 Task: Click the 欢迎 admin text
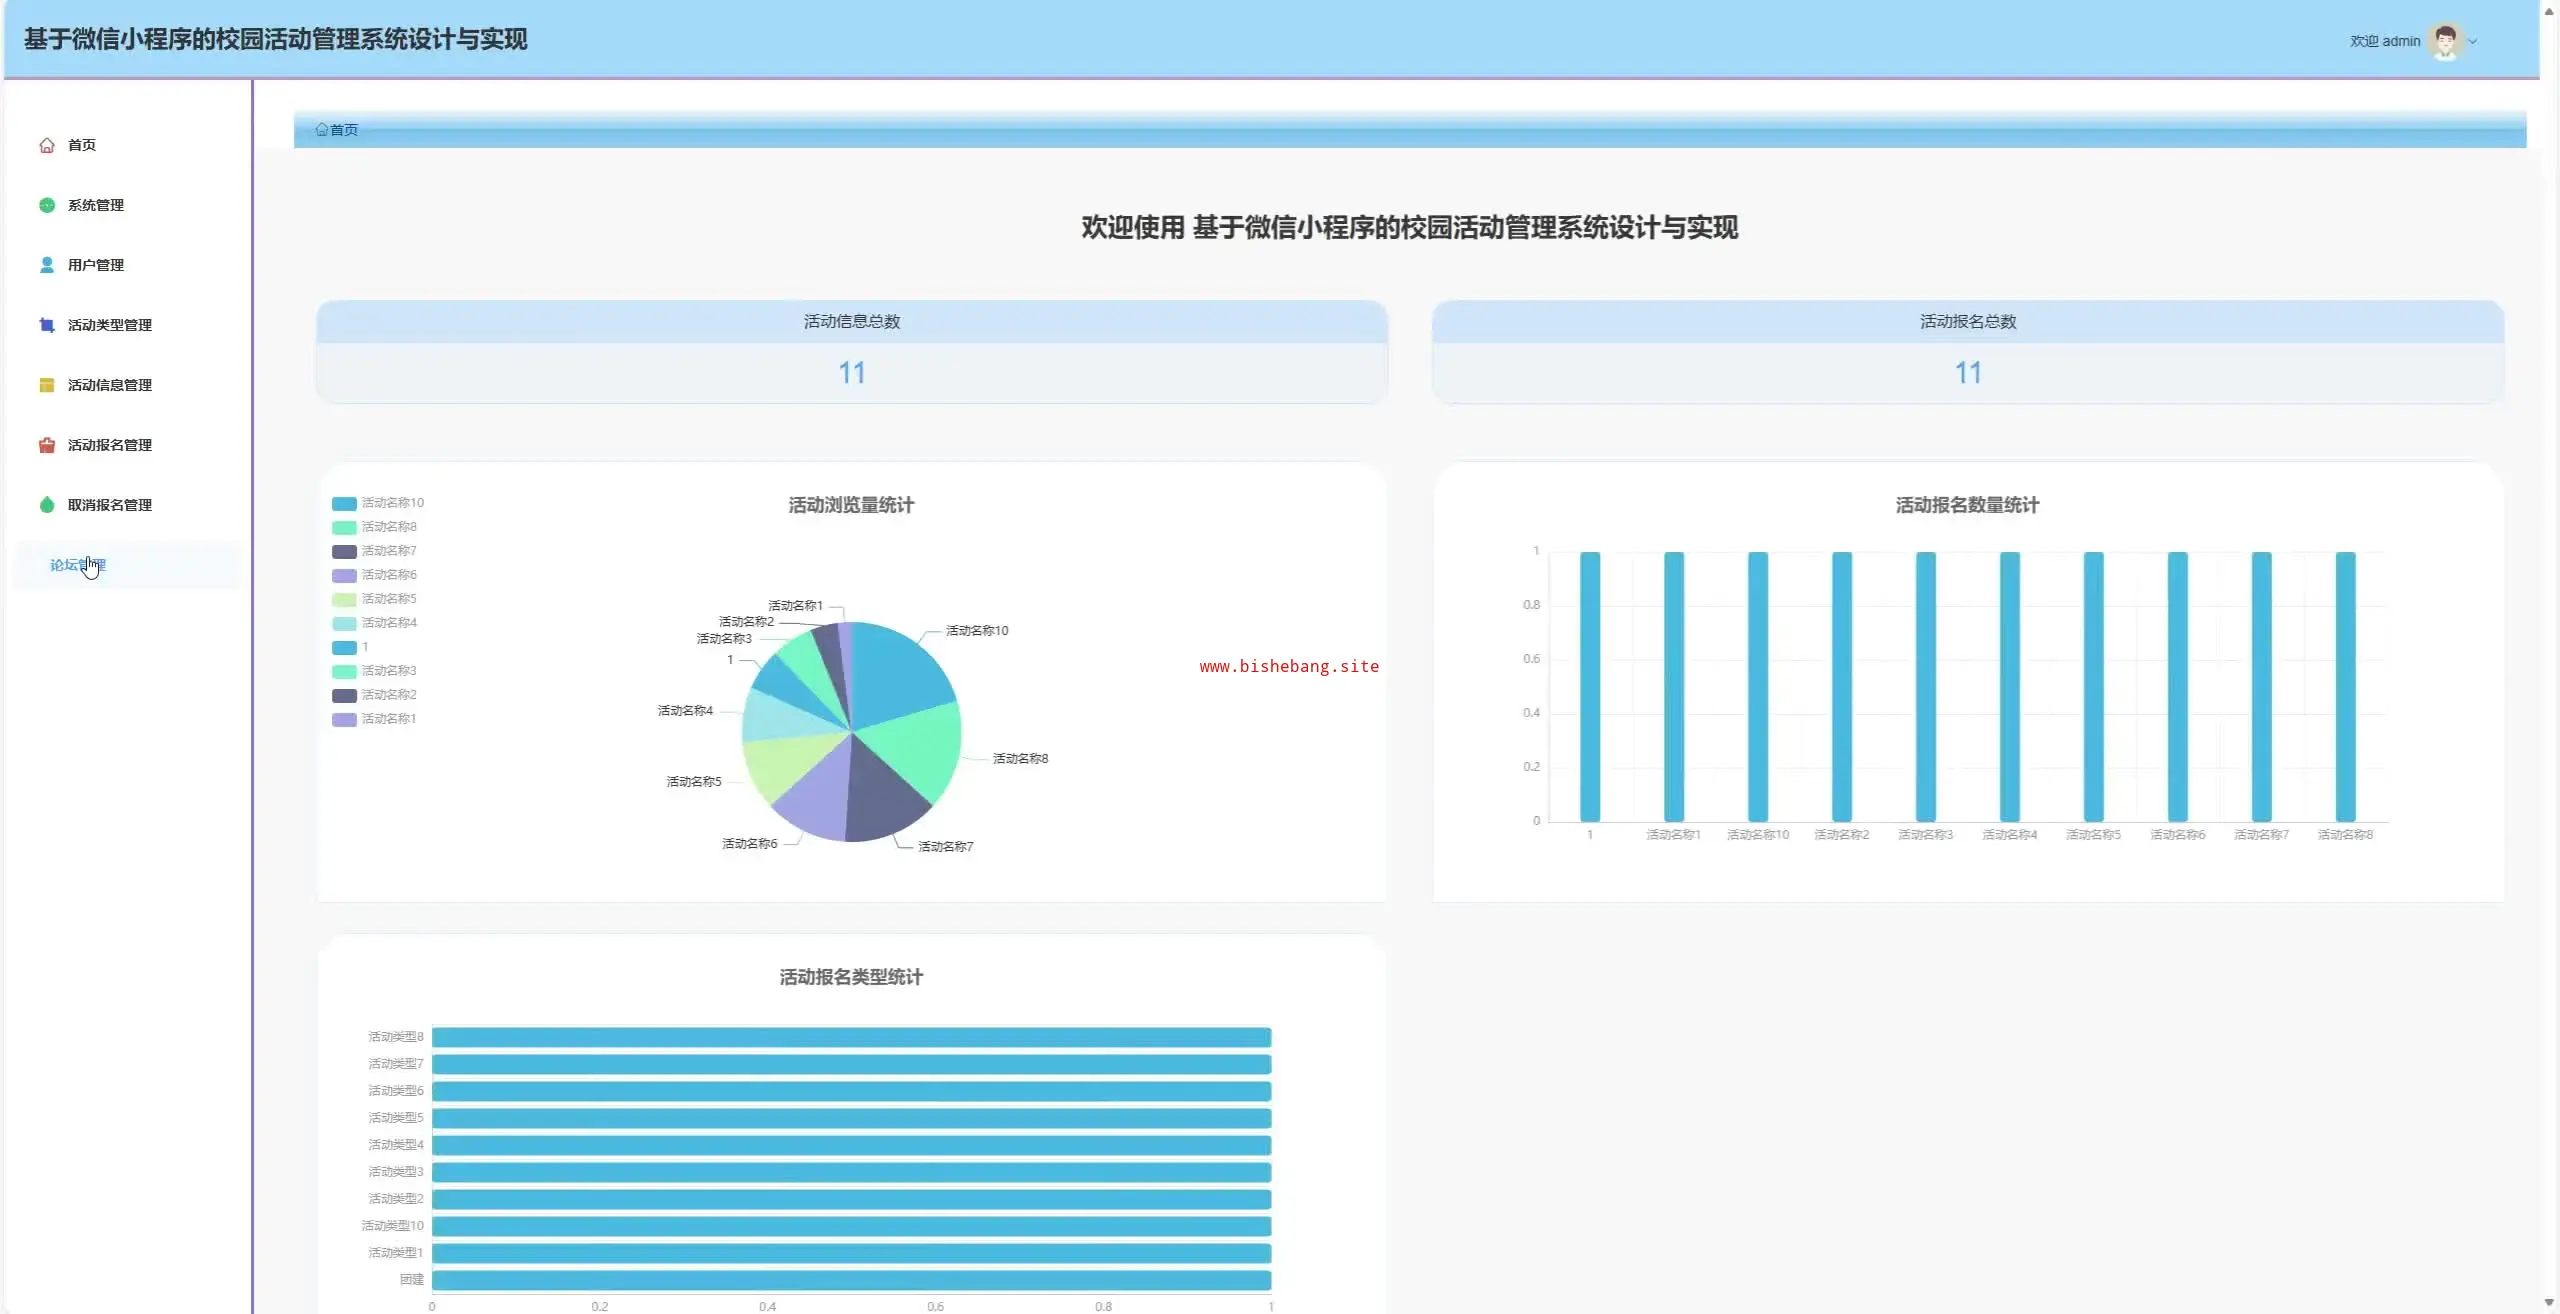(x=2384, y=41)
